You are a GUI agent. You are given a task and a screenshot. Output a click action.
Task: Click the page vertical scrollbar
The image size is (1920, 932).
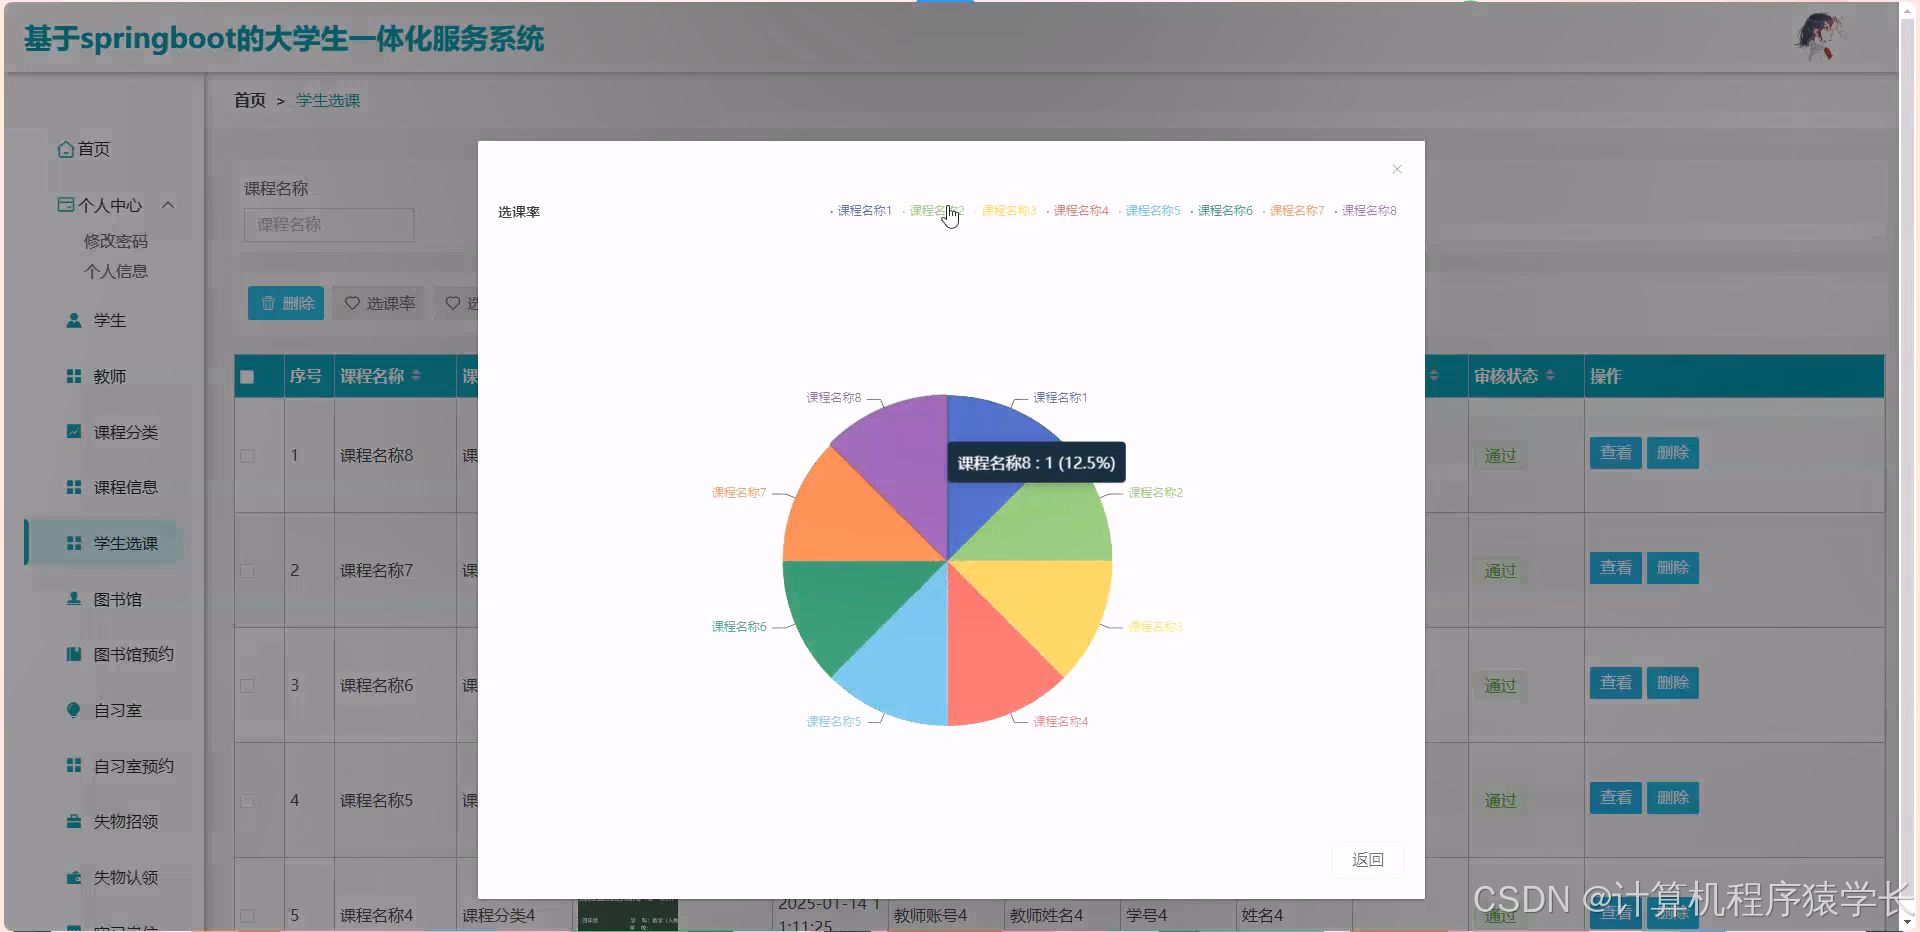tap(1909, 466)
